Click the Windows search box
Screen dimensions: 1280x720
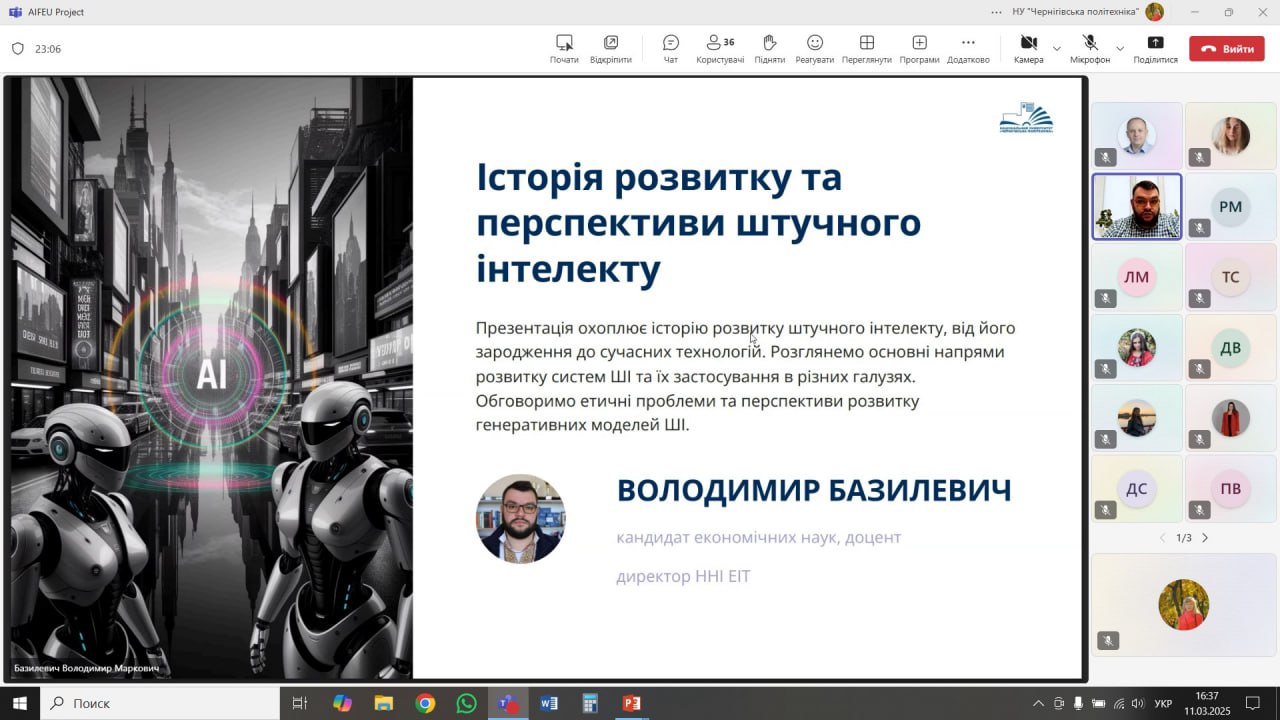160,703
